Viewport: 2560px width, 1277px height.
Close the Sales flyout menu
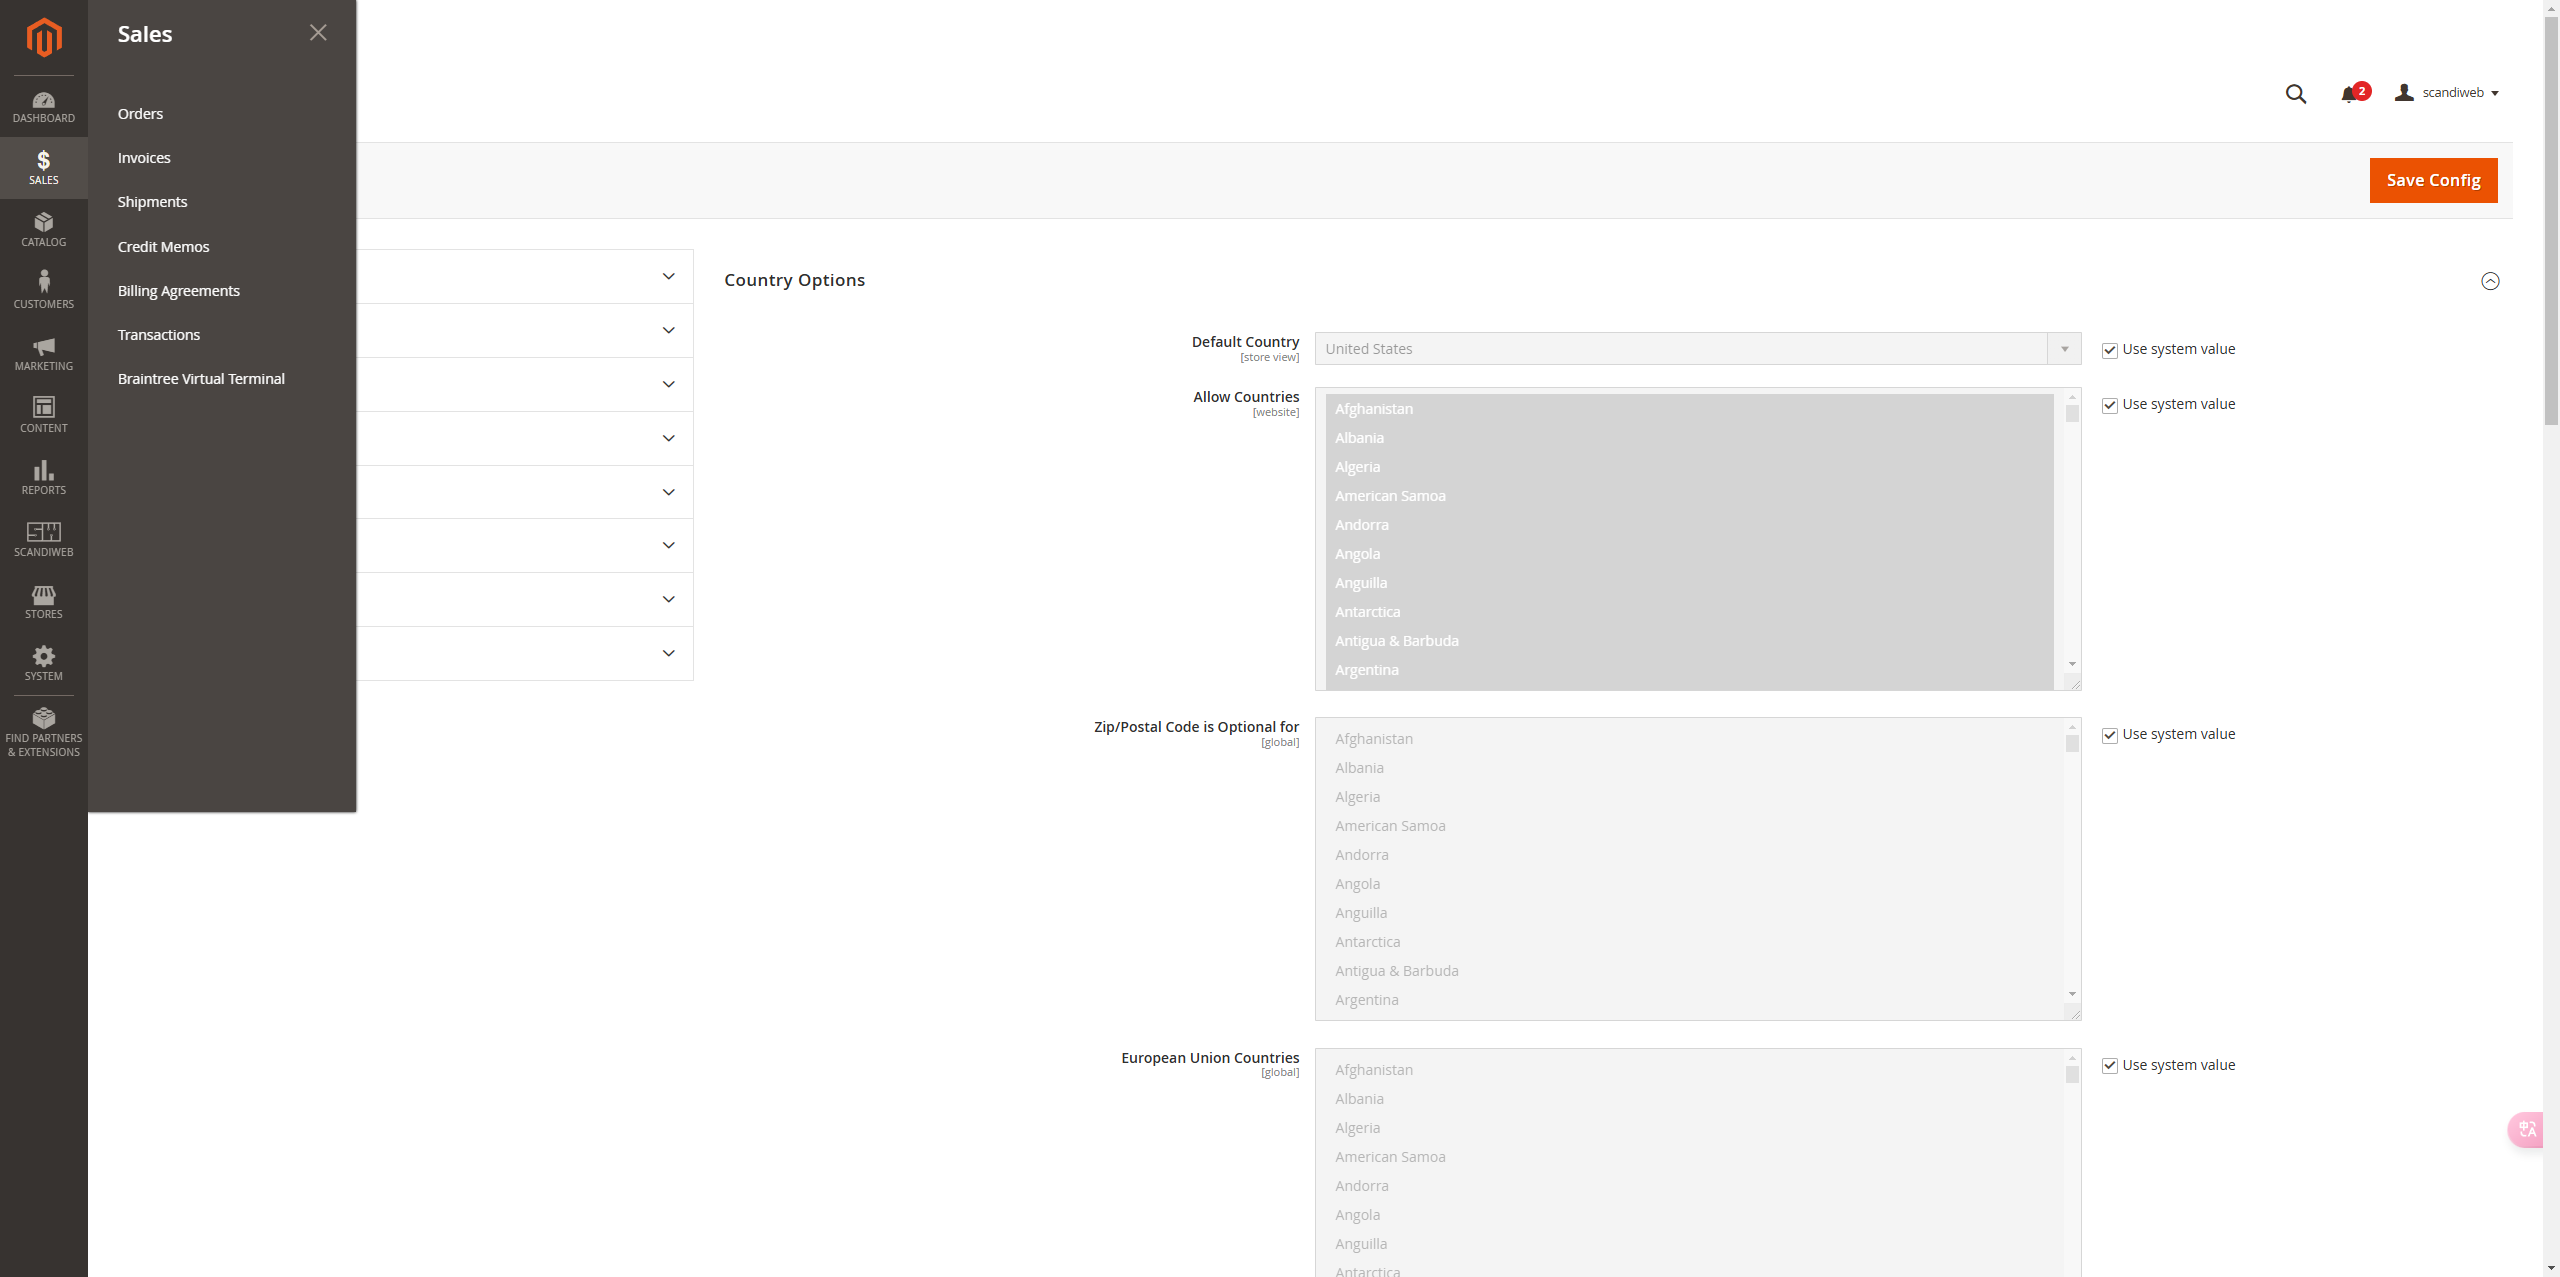coord(318,33)
